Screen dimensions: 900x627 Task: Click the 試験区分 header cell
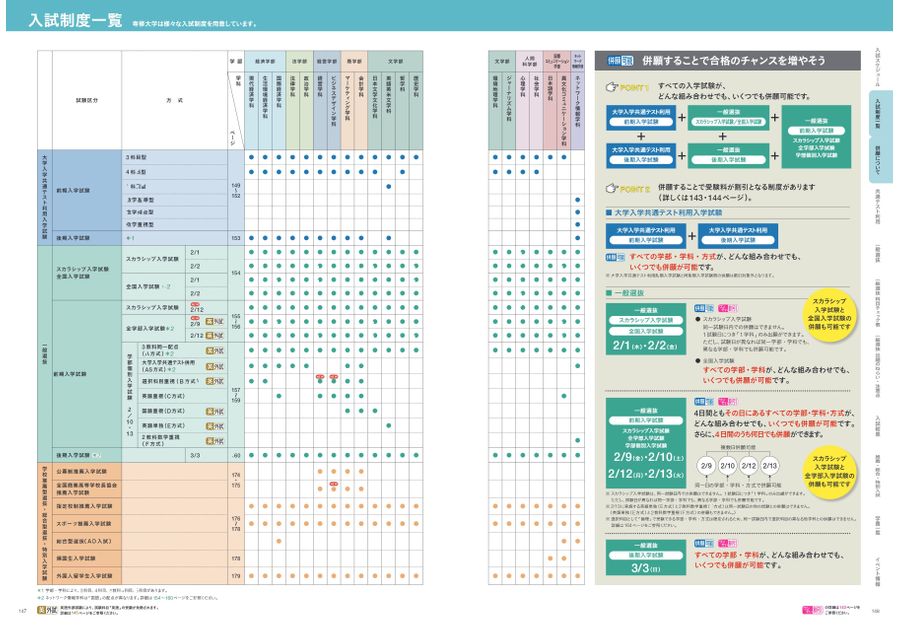point(87,100)
